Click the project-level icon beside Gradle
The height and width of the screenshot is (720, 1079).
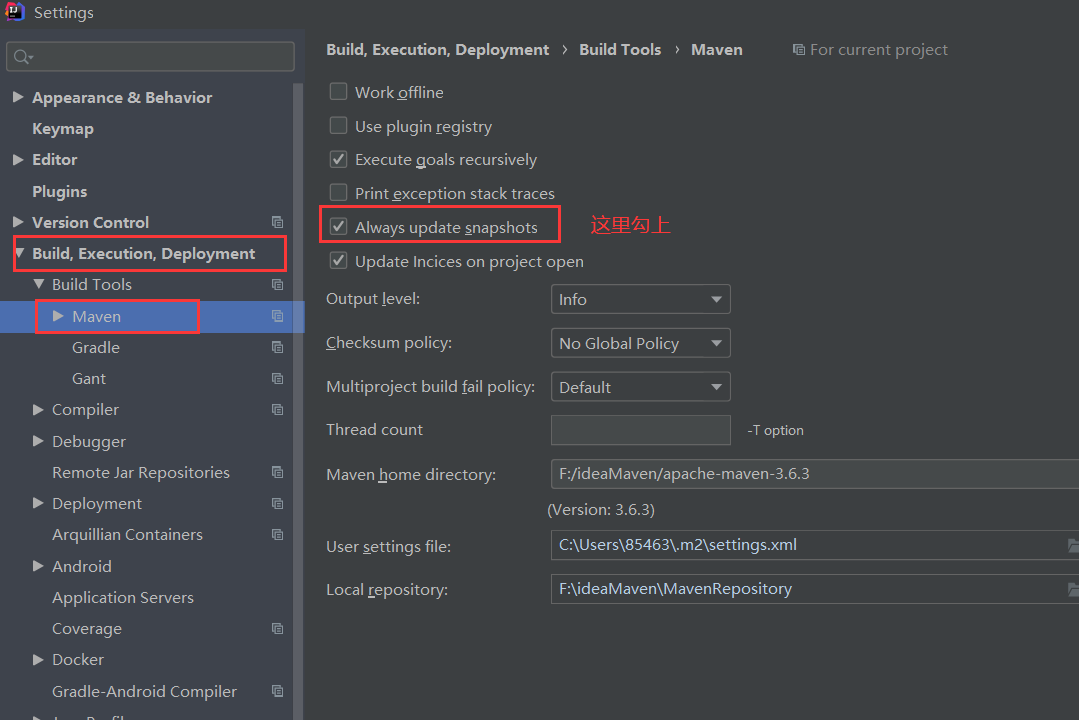point(277,348)
